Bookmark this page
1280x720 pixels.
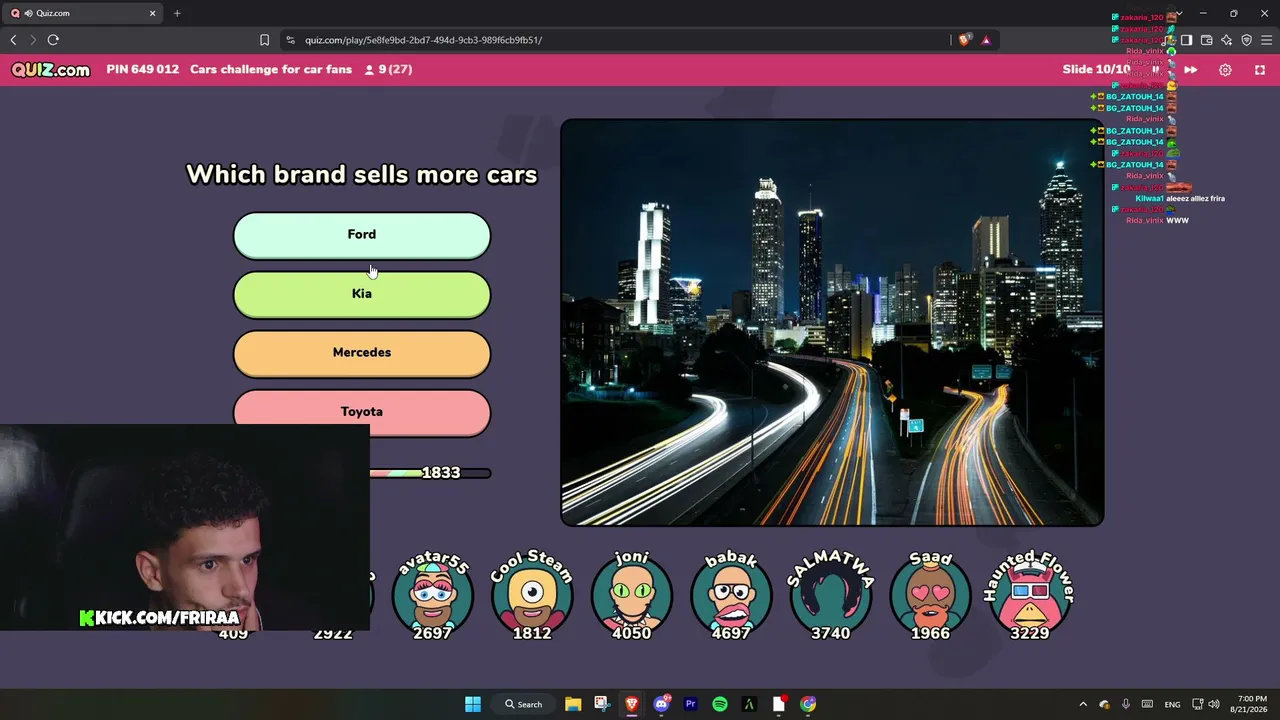[264, 40]
